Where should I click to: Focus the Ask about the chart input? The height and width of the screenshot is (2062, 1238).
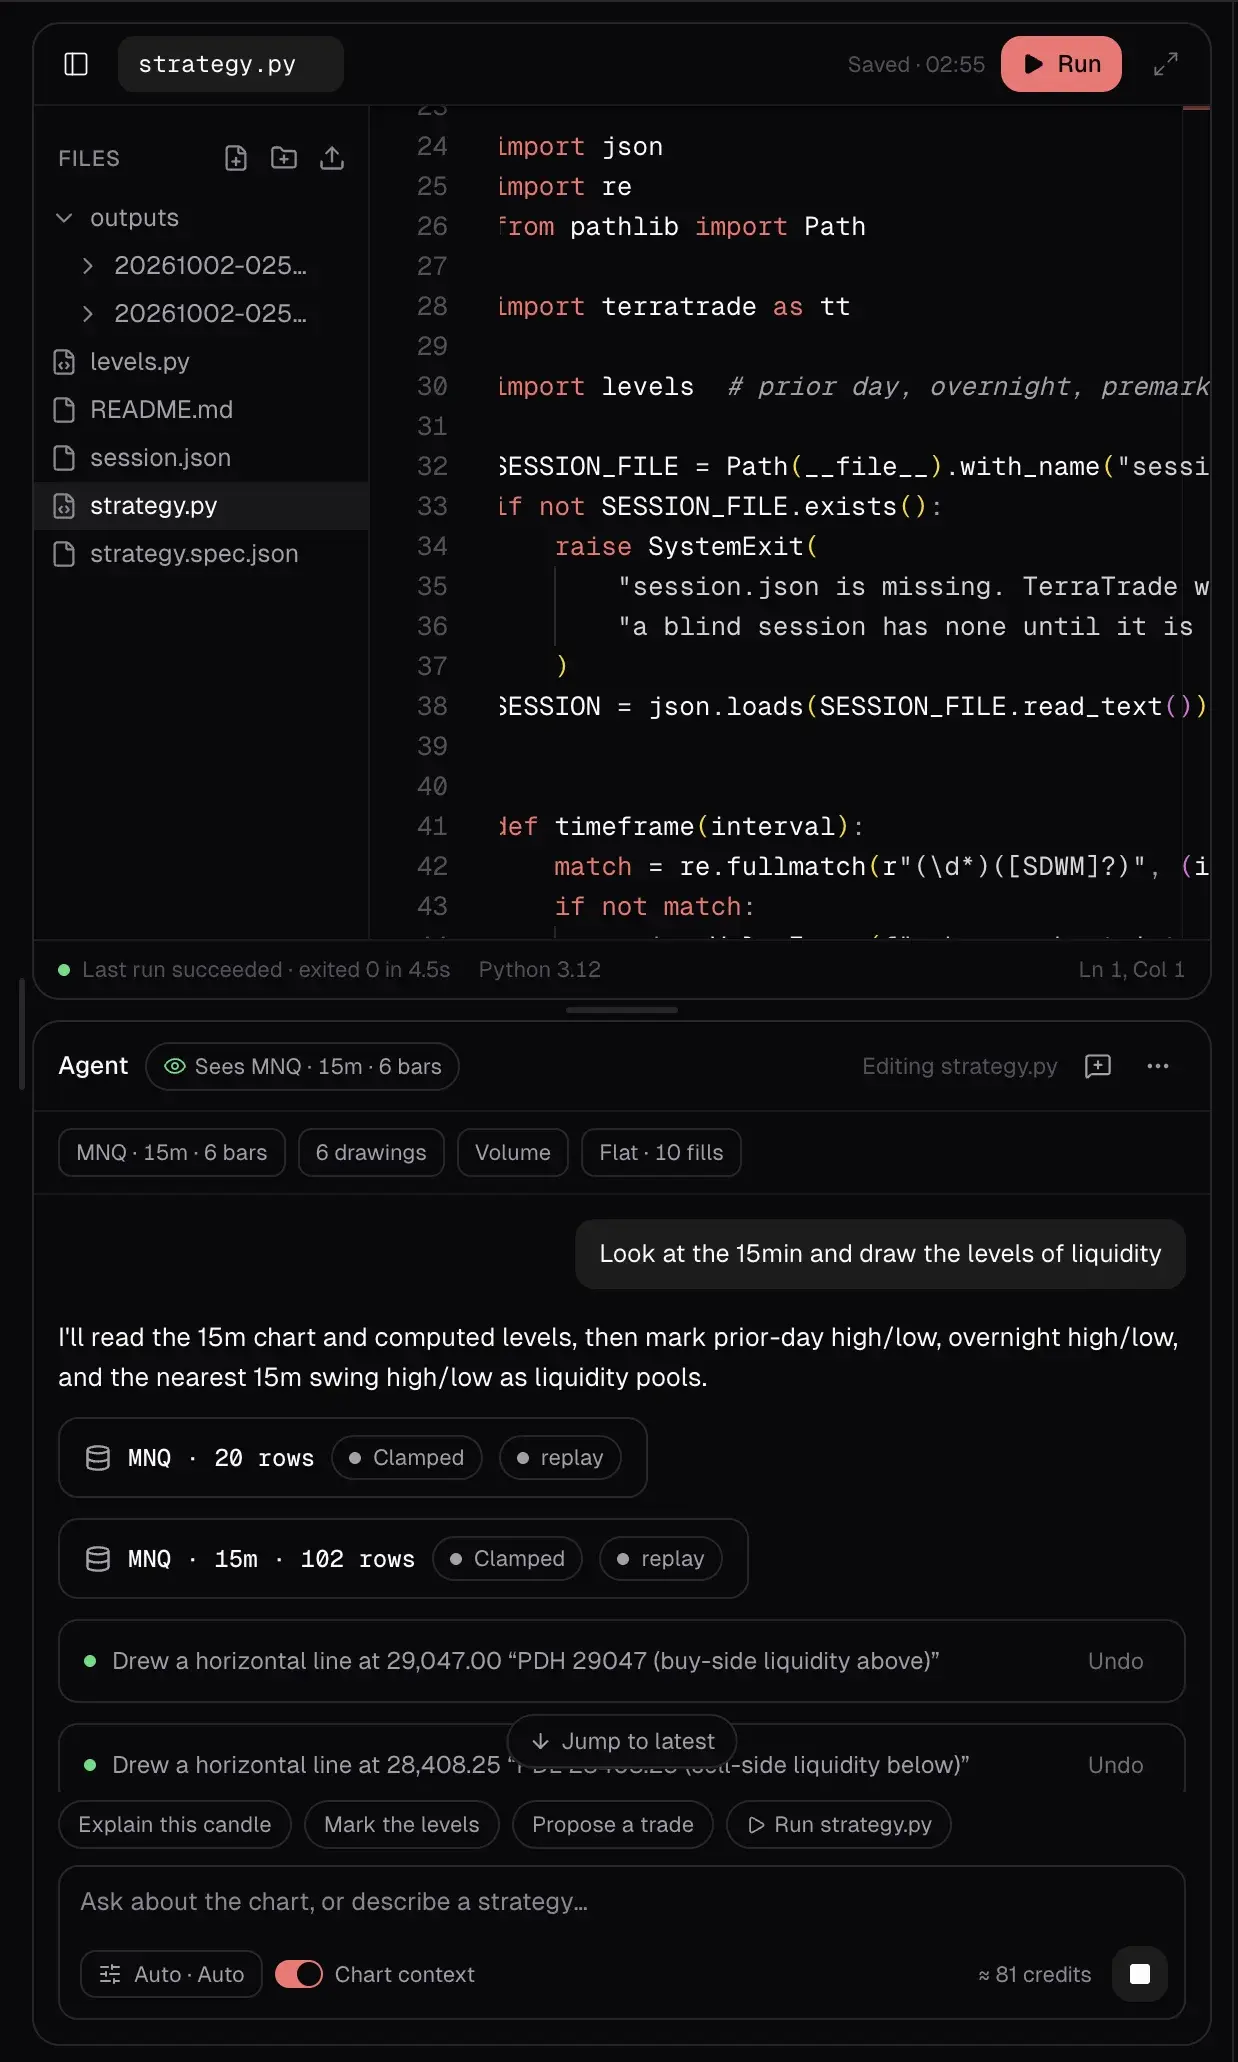coord(622,1902)
